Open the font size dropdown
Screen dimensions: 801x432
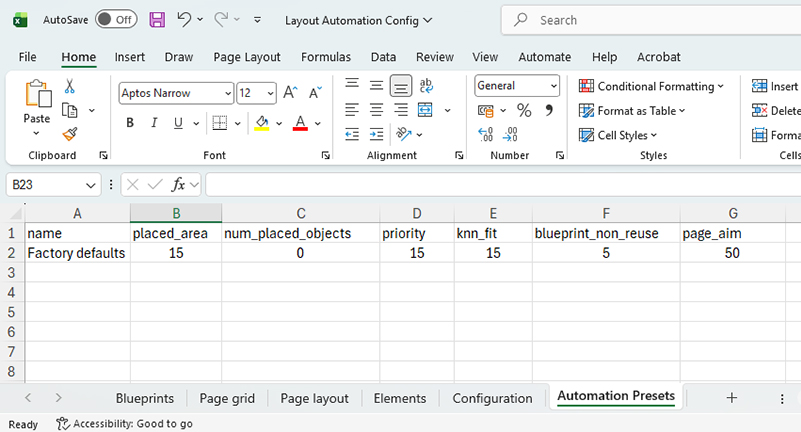[270, 93]
